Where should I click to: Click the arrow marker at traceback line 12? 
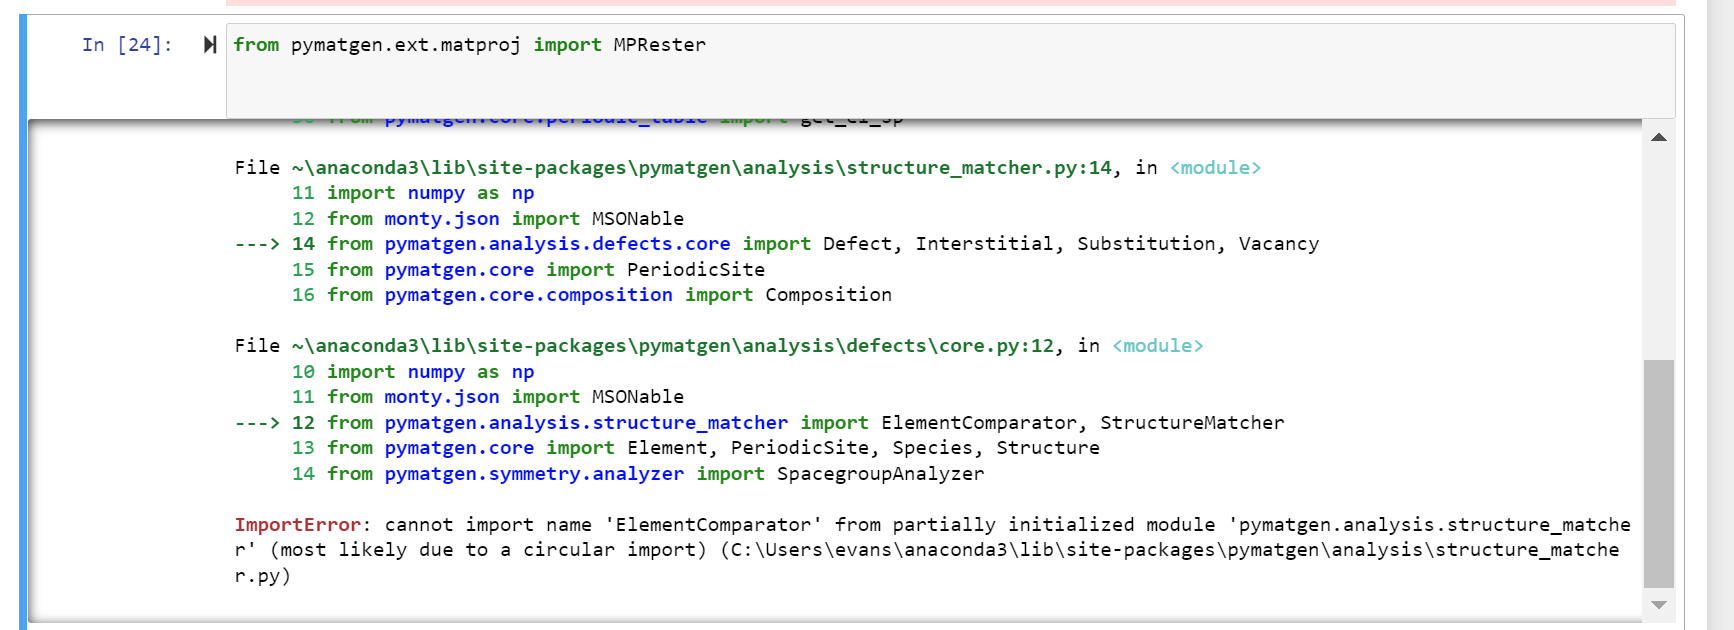coord(256,423)
